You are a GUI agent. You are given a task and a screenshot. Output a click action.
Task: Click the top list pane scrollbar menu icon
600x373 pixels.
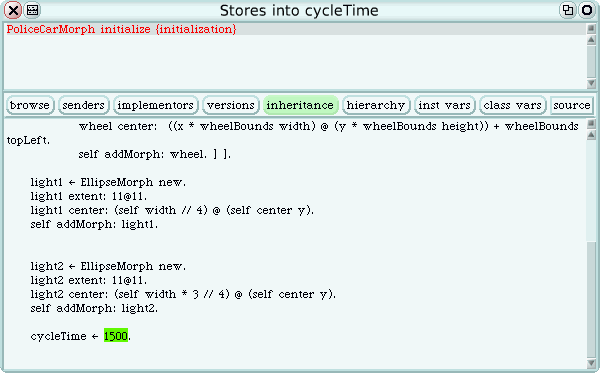[x=591, y=28]
